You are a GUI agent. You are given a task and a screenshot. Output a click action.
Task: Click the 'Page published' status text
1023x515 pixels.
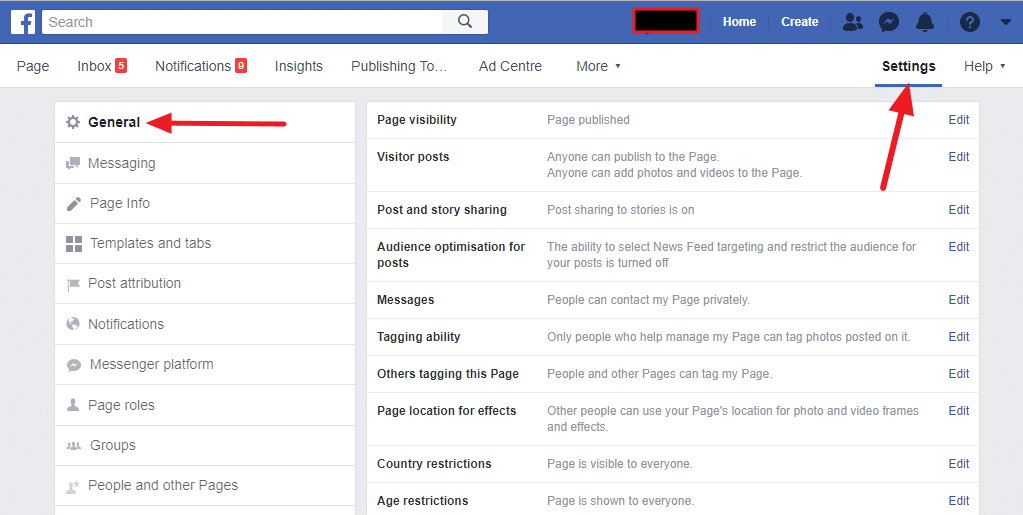[x=588, y=120]
